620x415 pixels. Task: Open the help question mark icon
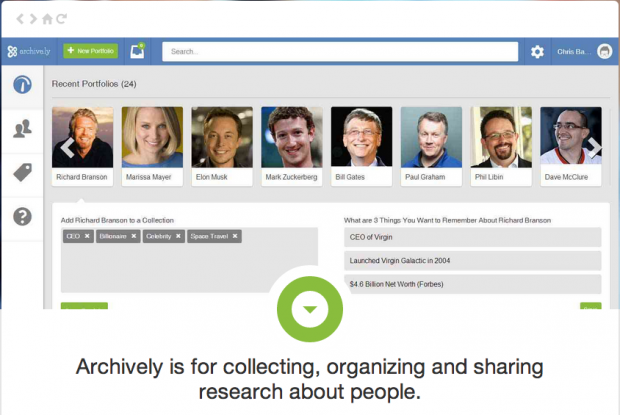[22, 217]
